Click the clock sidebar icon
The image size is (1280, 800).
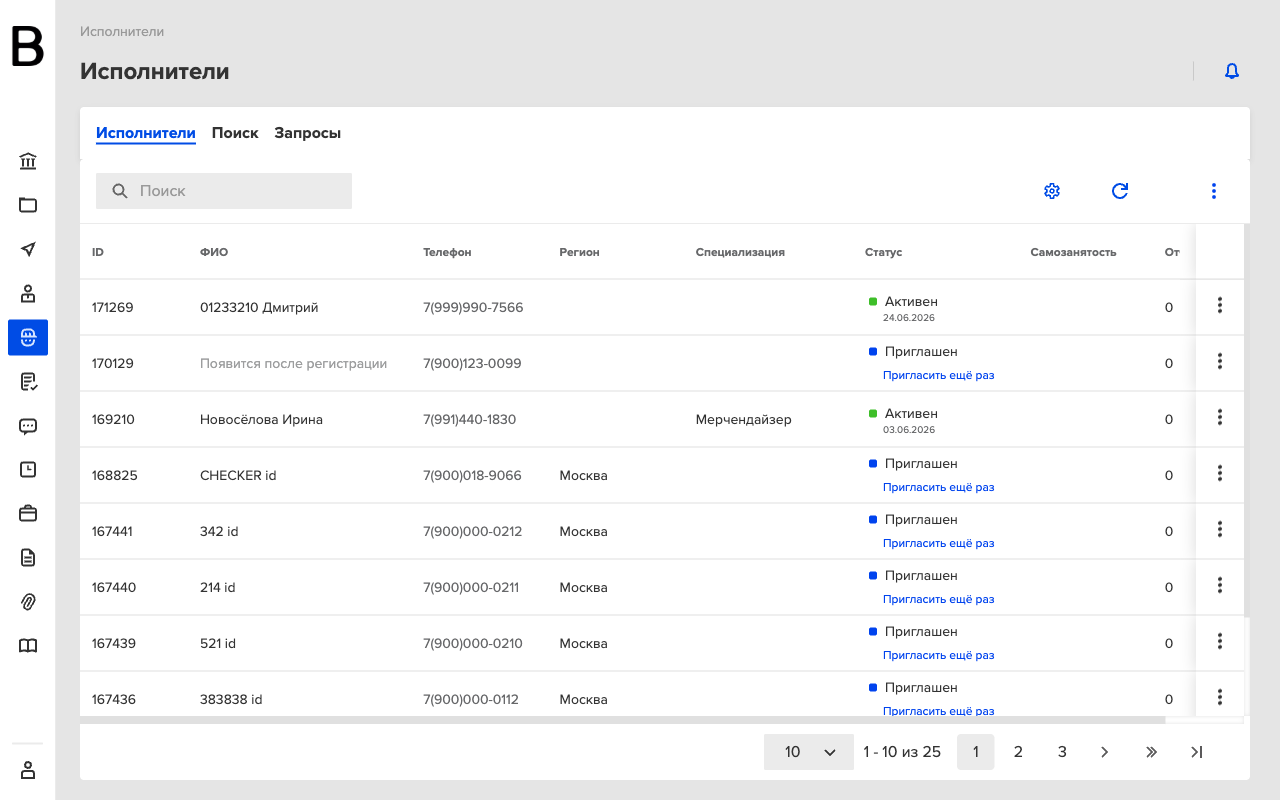pyautogui.click(x=28, y=469)
